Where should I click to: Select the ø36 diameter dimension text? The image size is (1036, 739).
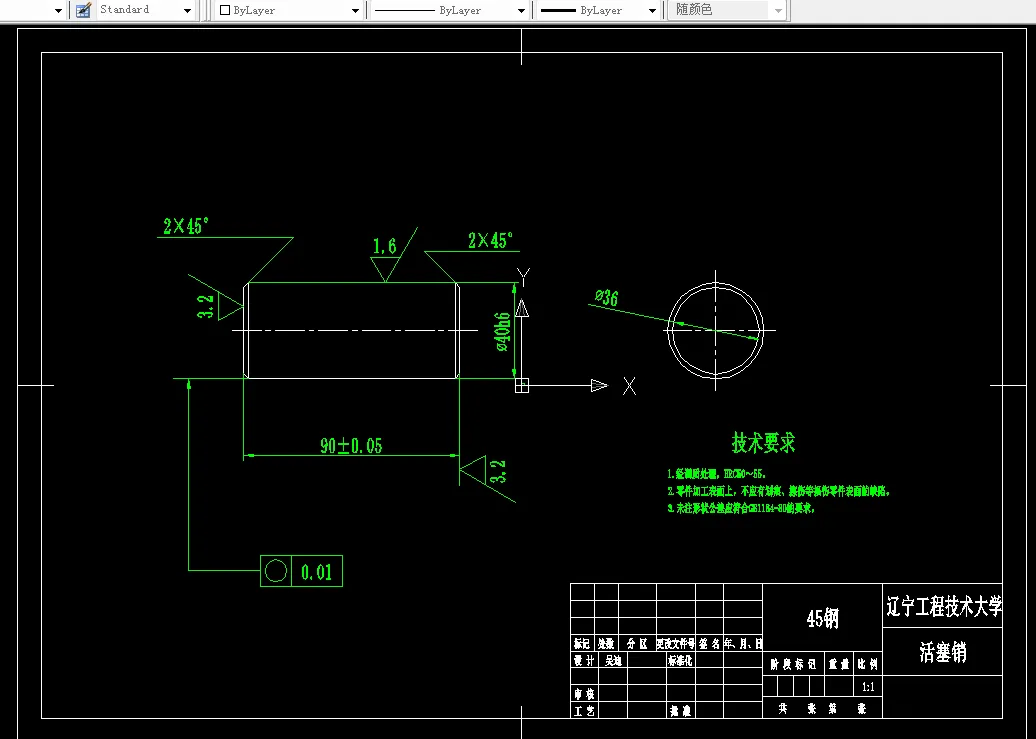[607, 297]
